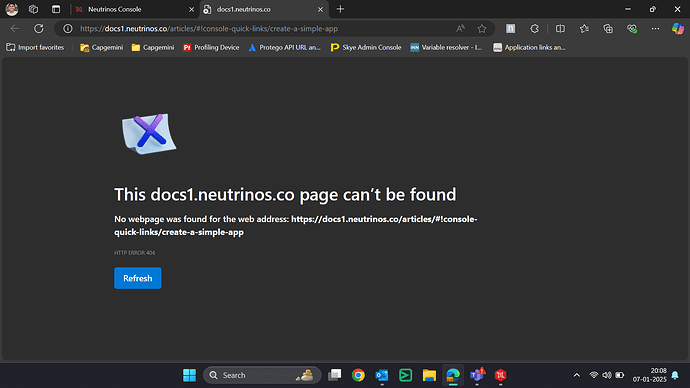Open the green terminal app on the taskbar
The image size is (690, 388).
405,375
